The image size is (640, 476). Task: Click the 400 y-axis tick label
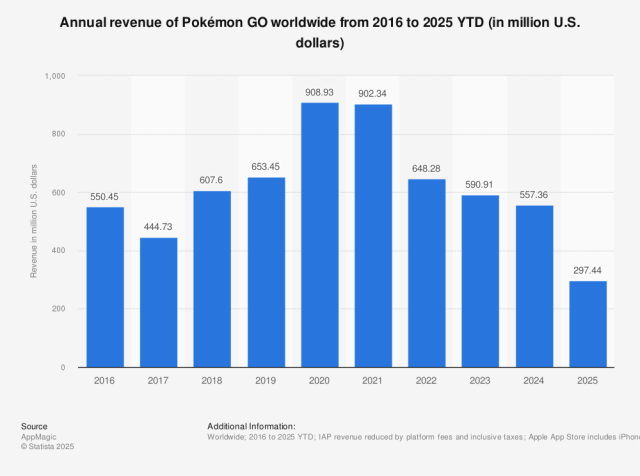58,251
